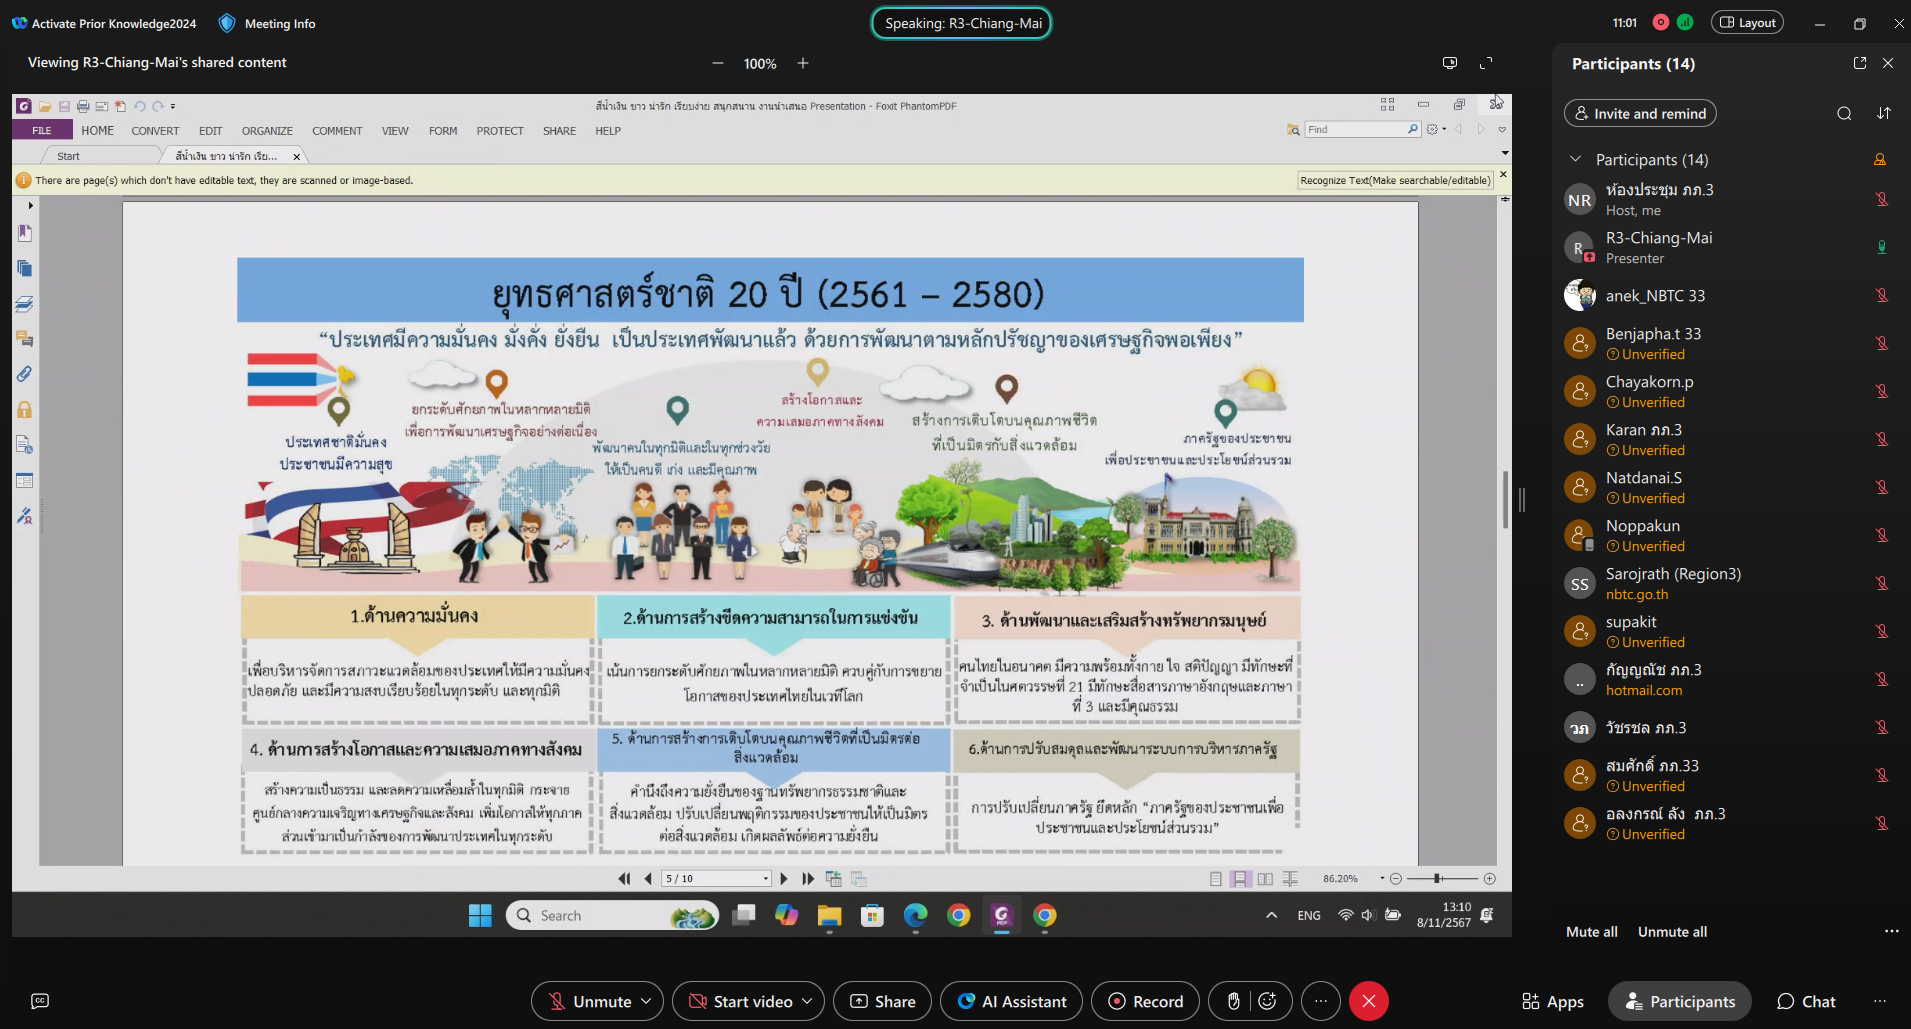Open the Foxit attachments paperclip panel
Image resolution: width=1911 pixels, height=1029 pixels.
click(x=25, y=374)
